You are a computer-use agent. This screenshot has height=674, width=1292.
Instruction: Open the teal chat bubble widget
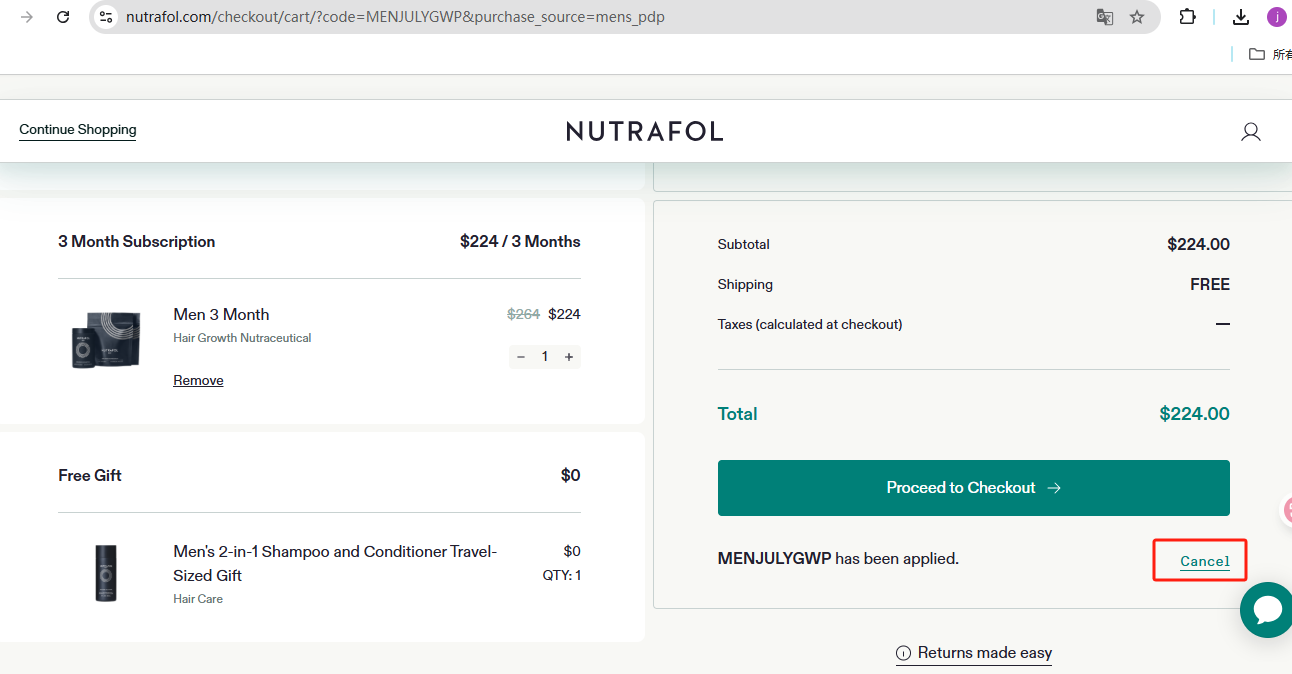tap(1267, 610)
